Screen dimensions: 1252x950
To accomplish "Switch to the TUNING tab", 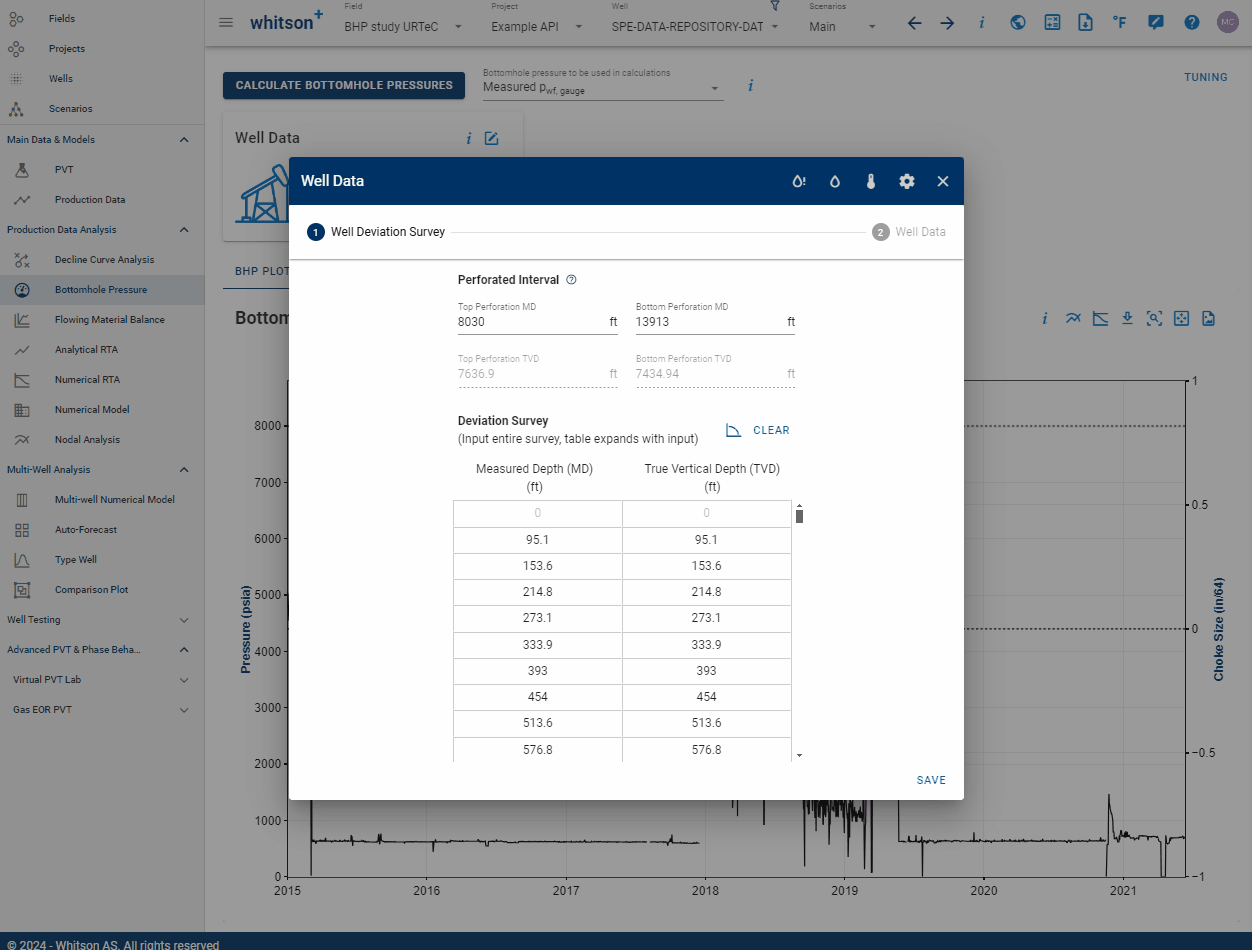I will (1205, 77).
